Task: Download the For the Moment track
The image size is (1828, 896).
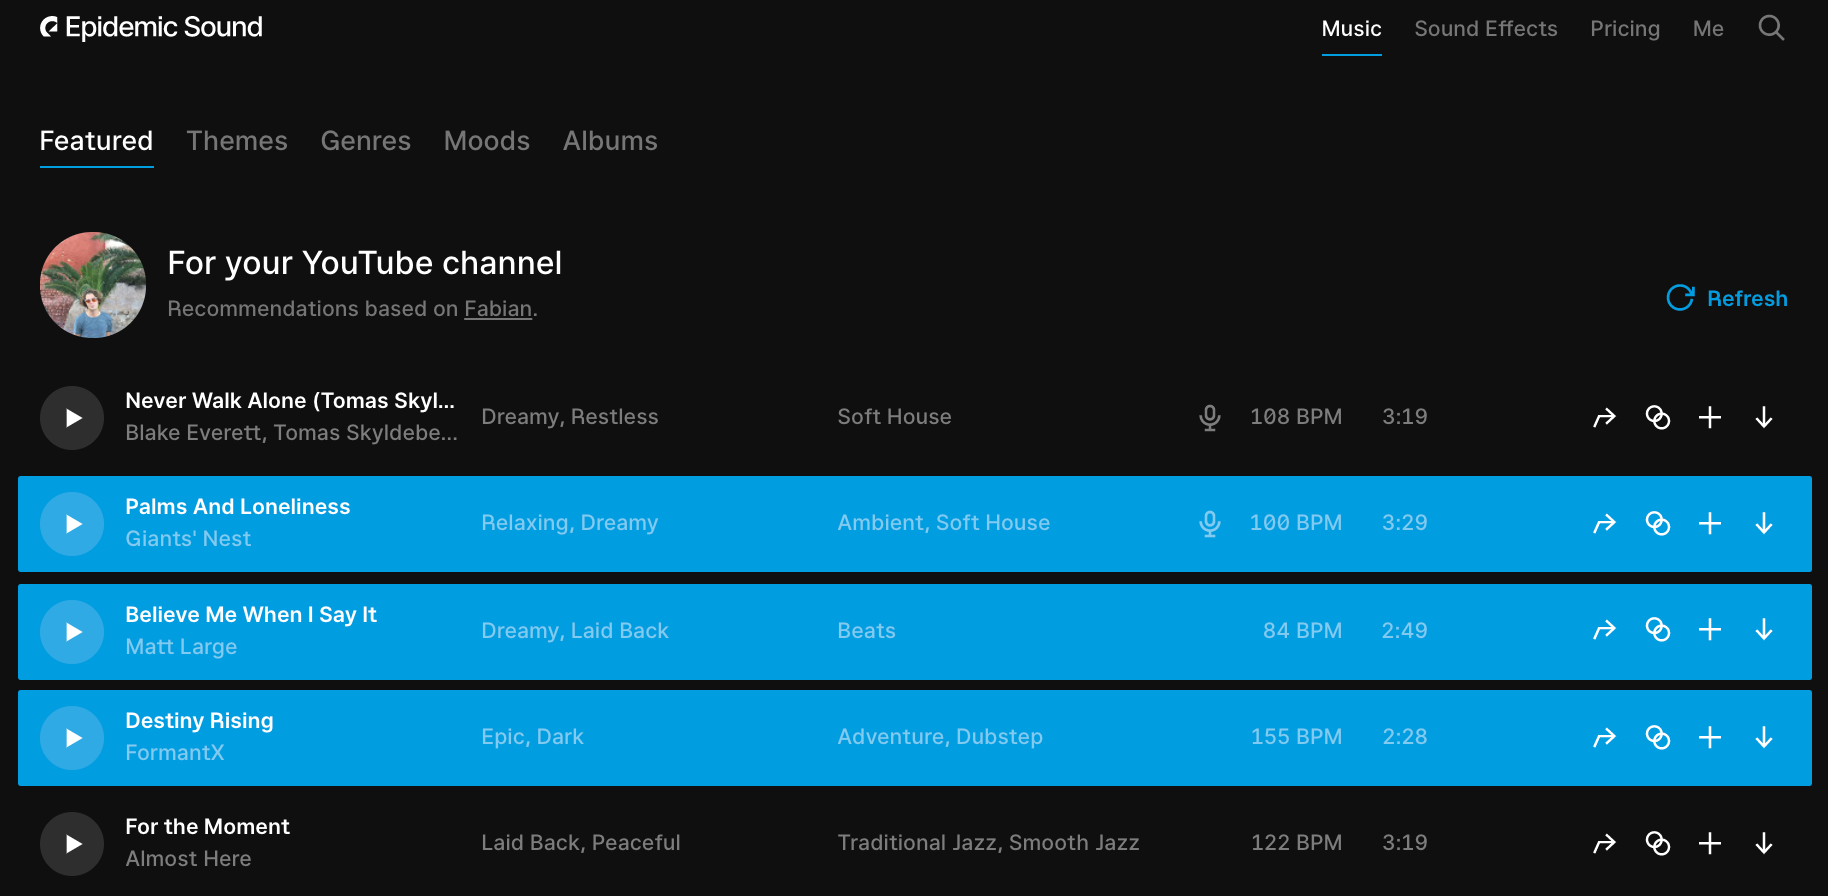Action: [1764, 843]
